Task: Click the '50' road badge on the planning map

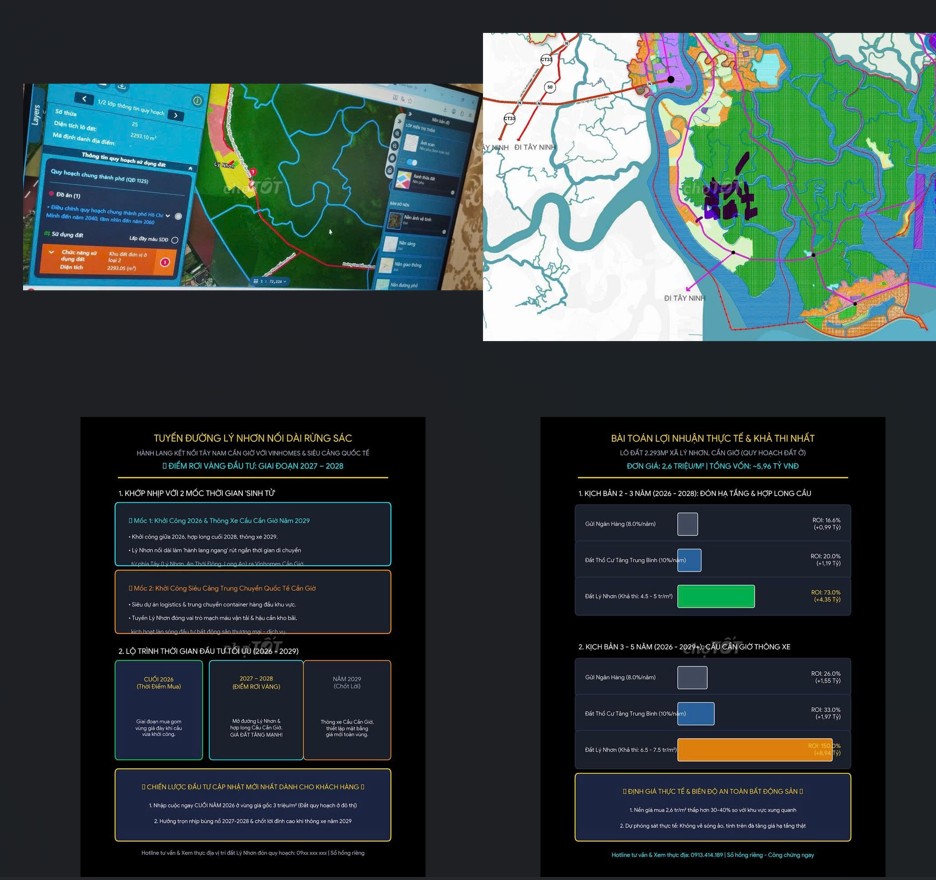Action: tap(550, 87)
